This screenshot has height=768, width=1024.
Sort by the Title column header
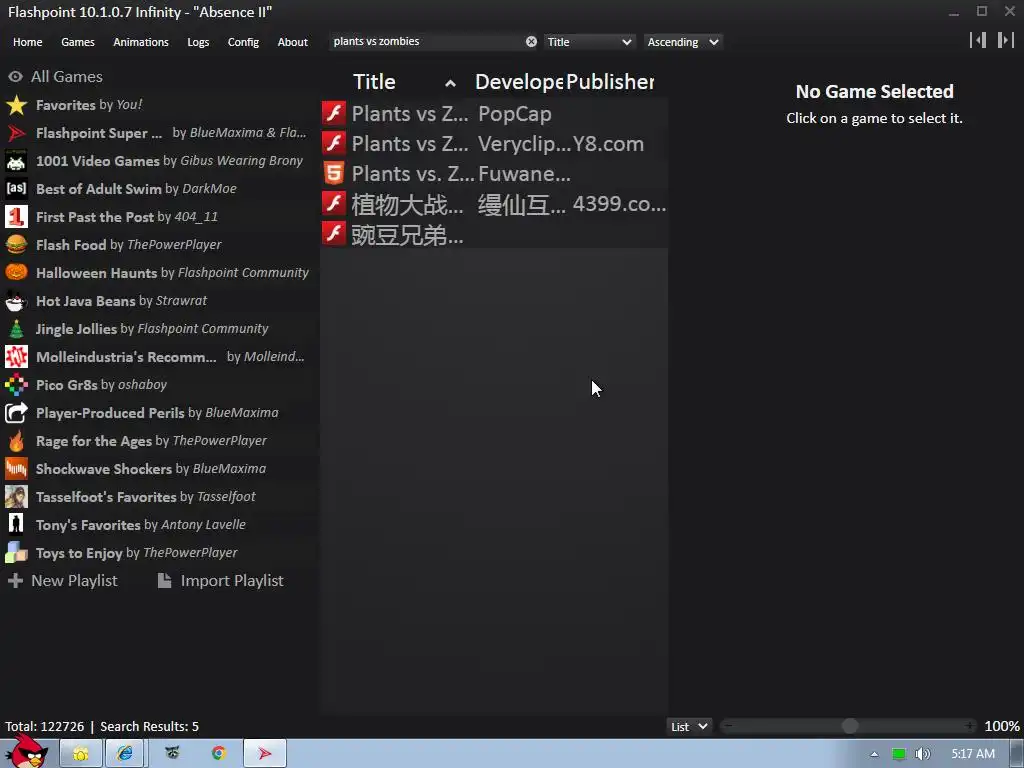click(x=374, y=82)
